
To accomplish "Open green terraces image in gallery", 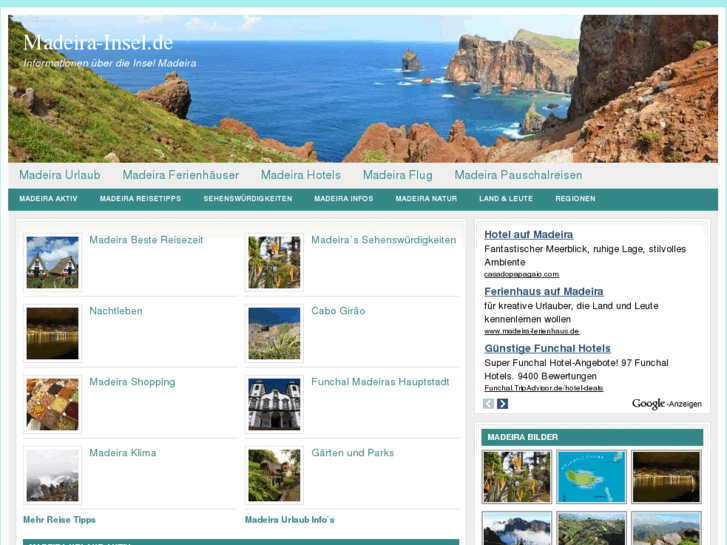I will [591, 528].
